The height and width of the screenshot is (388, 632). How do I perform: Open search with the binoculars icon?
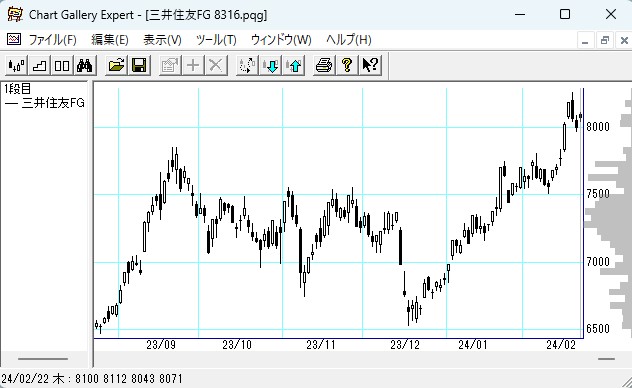coord(85,65)
